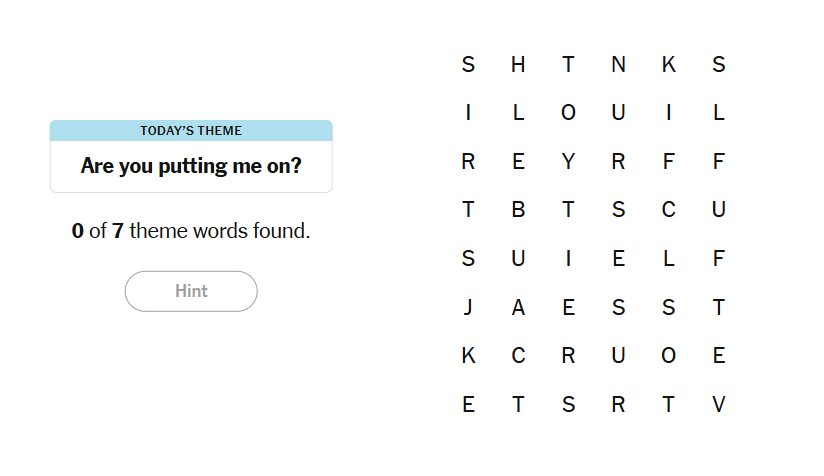Select the letter C in the fourth row
The image size is (824, 476).
point(668,210)
